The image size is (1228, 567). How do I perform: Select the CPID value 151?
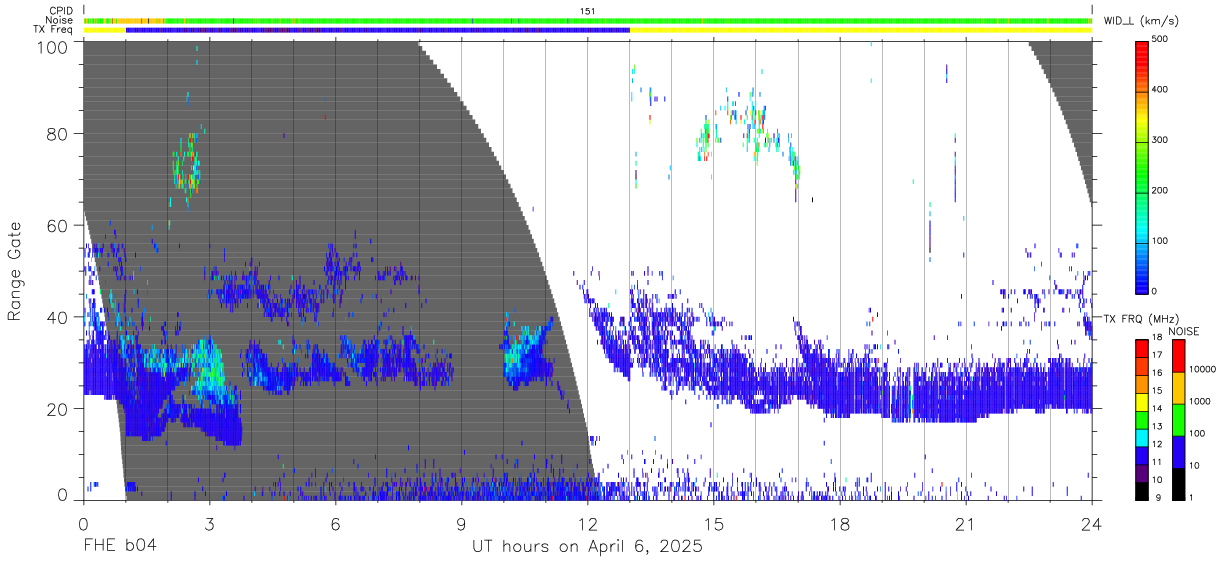coord(587,11)
